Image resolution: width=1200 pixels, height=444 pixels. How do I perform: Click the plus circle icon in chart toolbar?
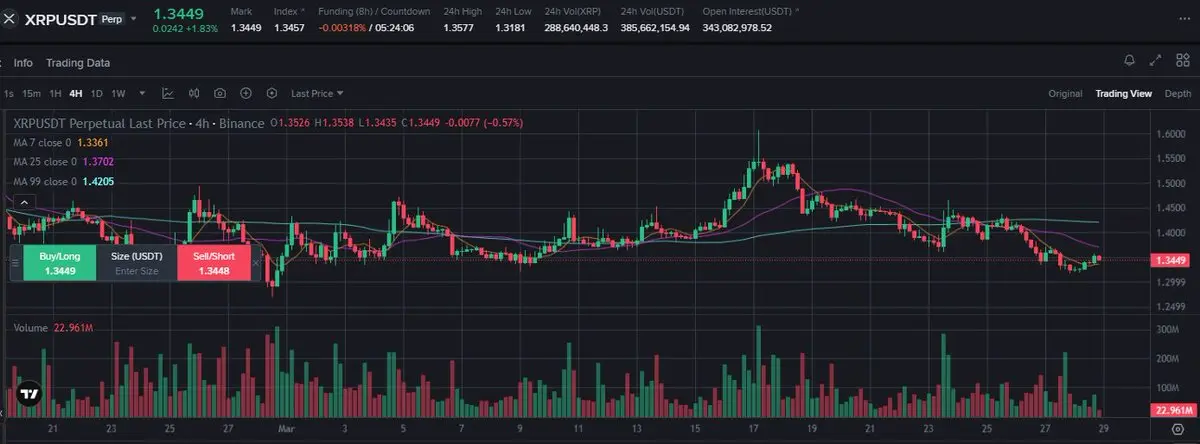[x=246, y=94]
